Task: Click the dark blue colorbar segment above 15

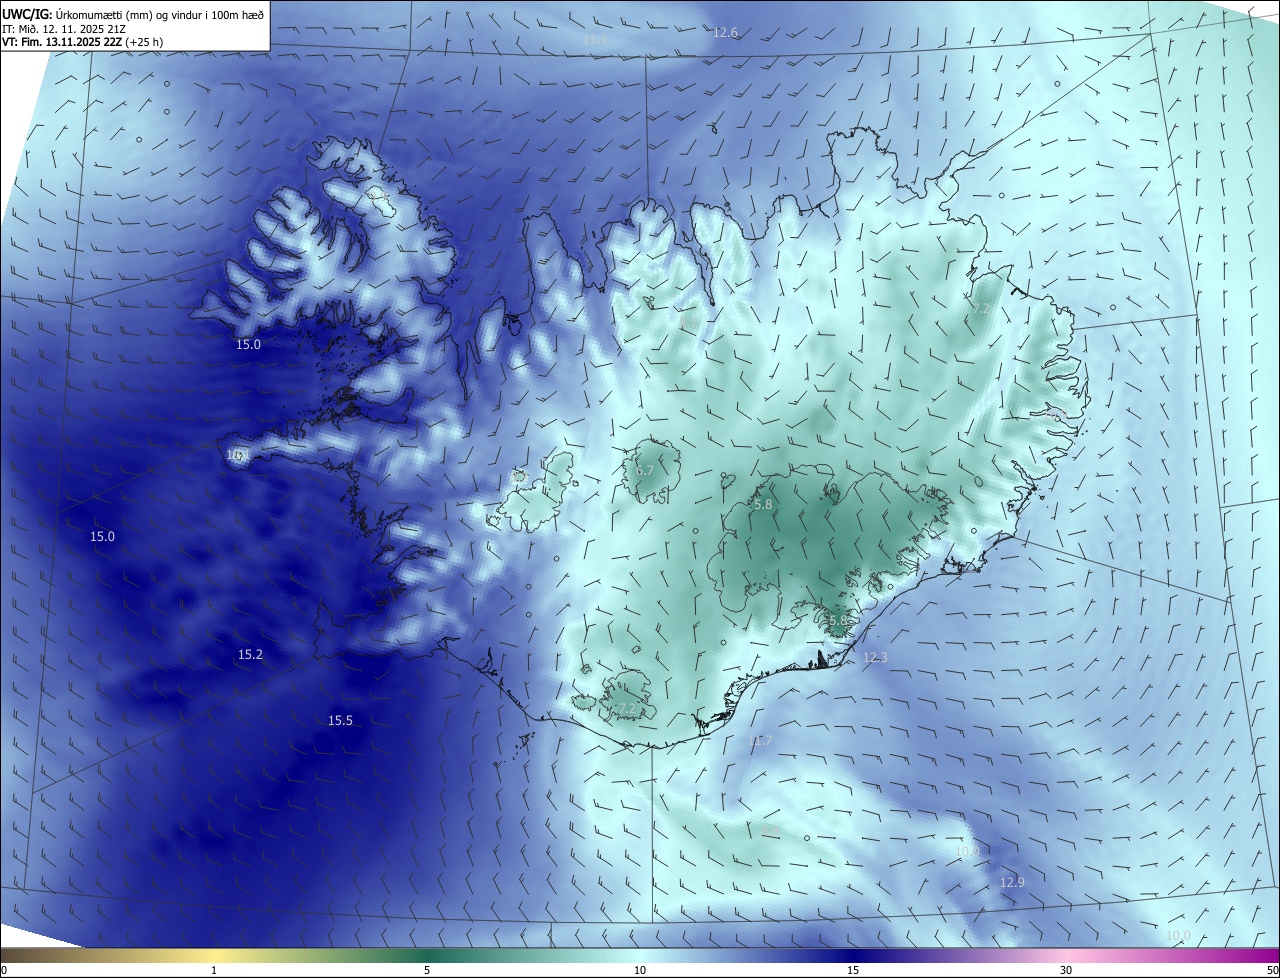Action: [x=853, y=955]
